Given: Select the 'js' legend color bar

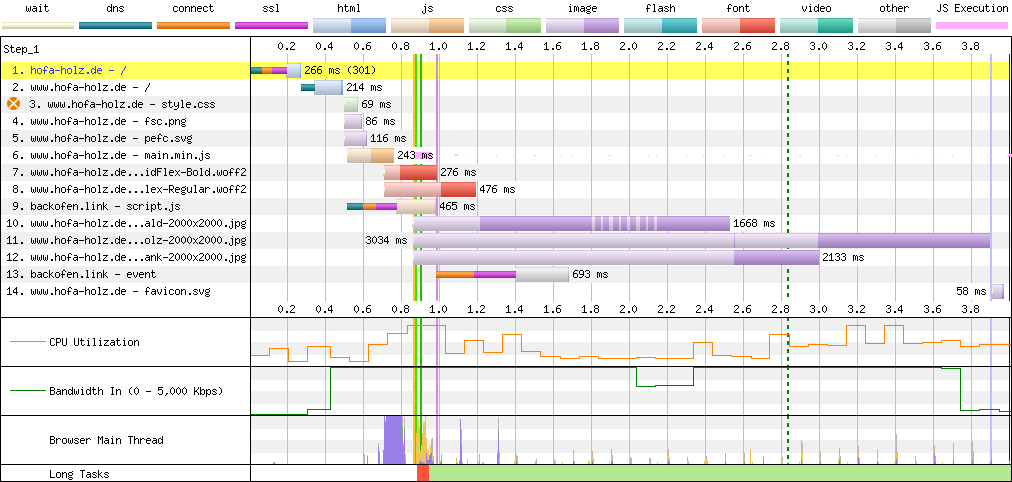Looking at the screenshot, I should tap(427, 26).
